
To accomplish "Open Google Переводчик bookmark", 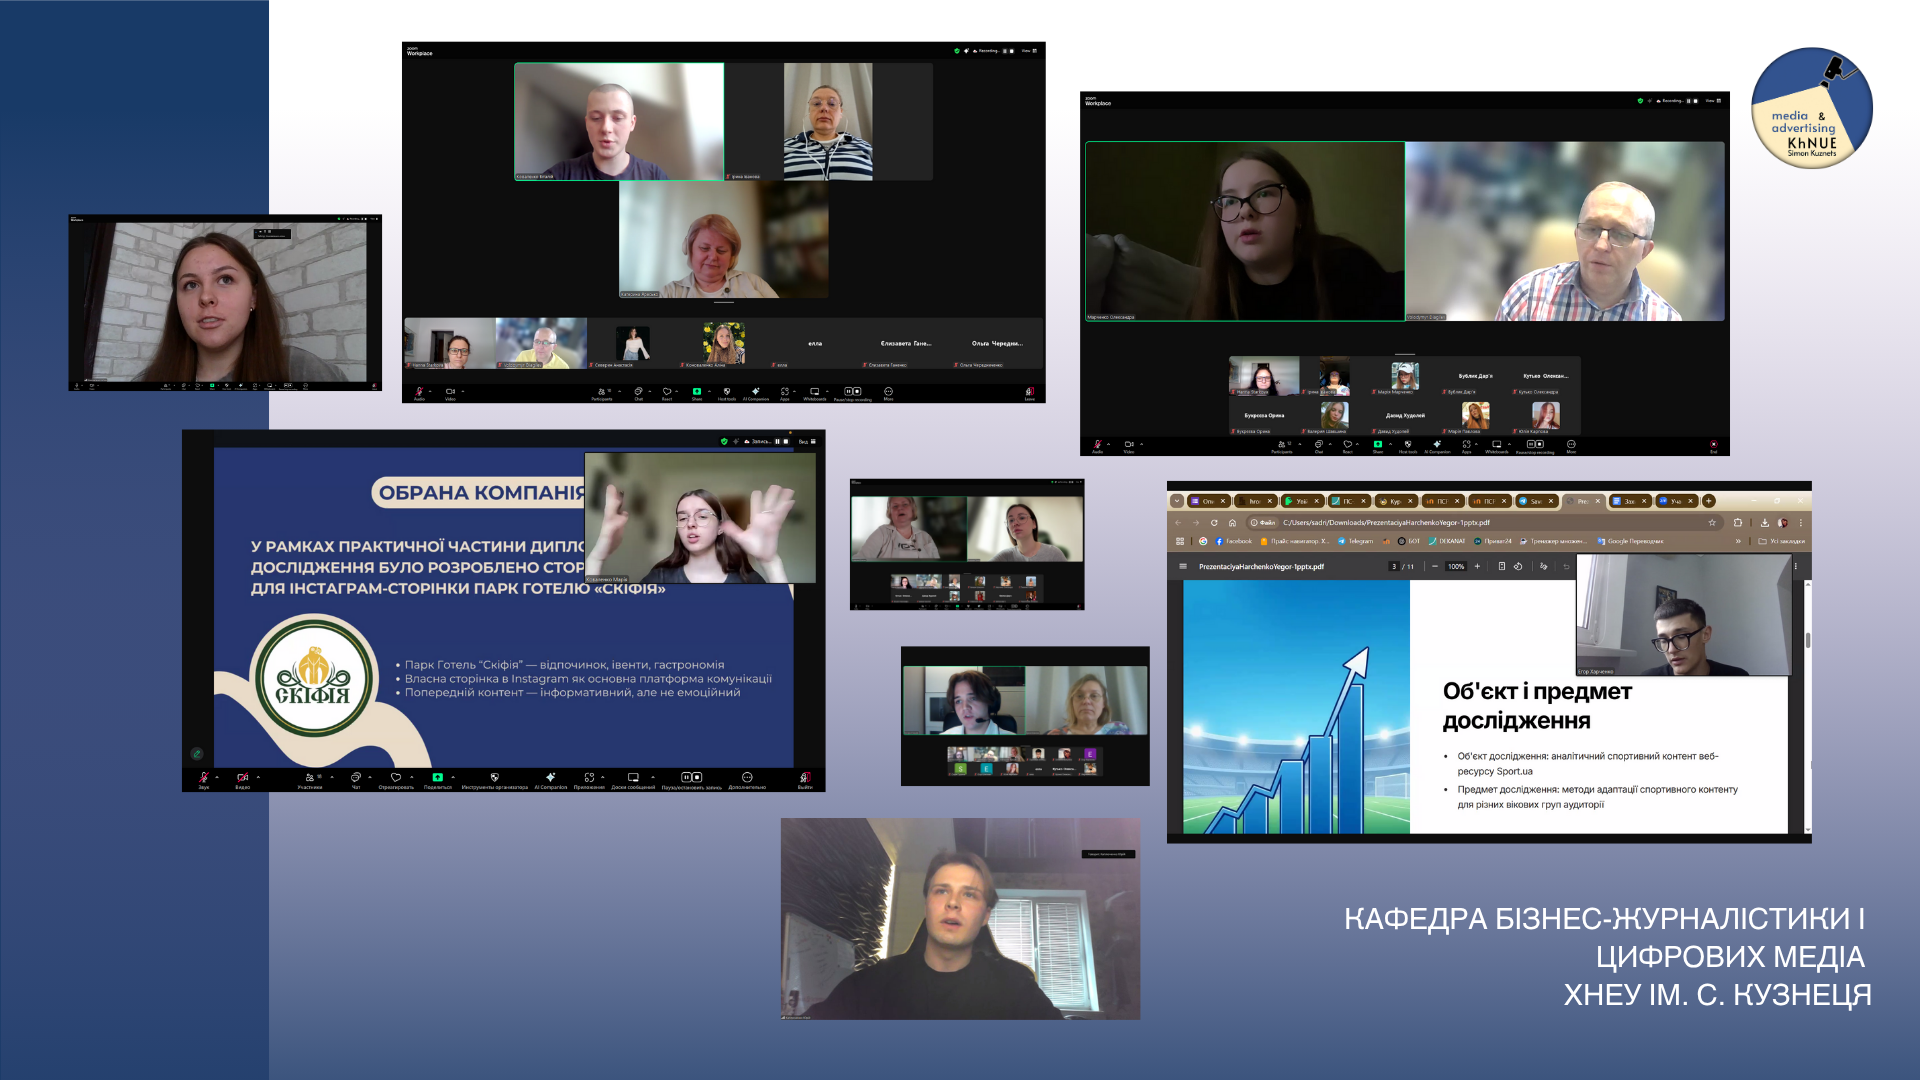I will coord(1630,541).
